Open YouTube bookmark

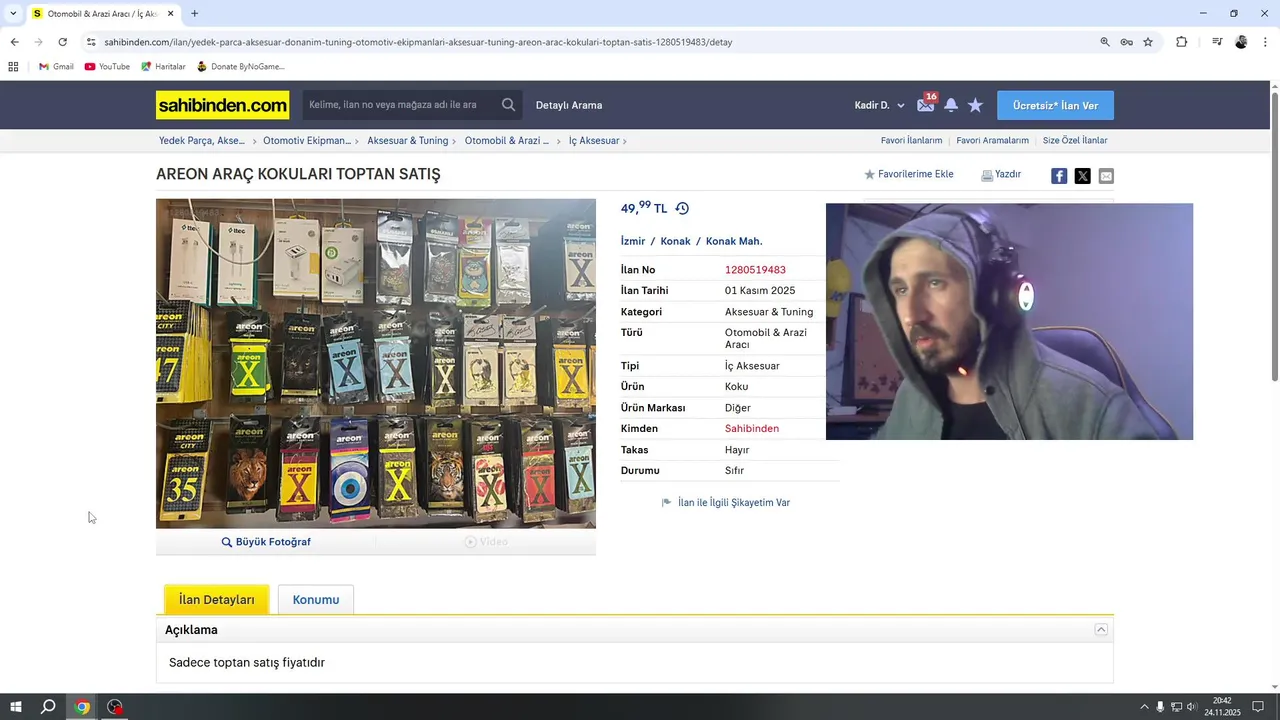pyautogui.click(x=107, y=67)
